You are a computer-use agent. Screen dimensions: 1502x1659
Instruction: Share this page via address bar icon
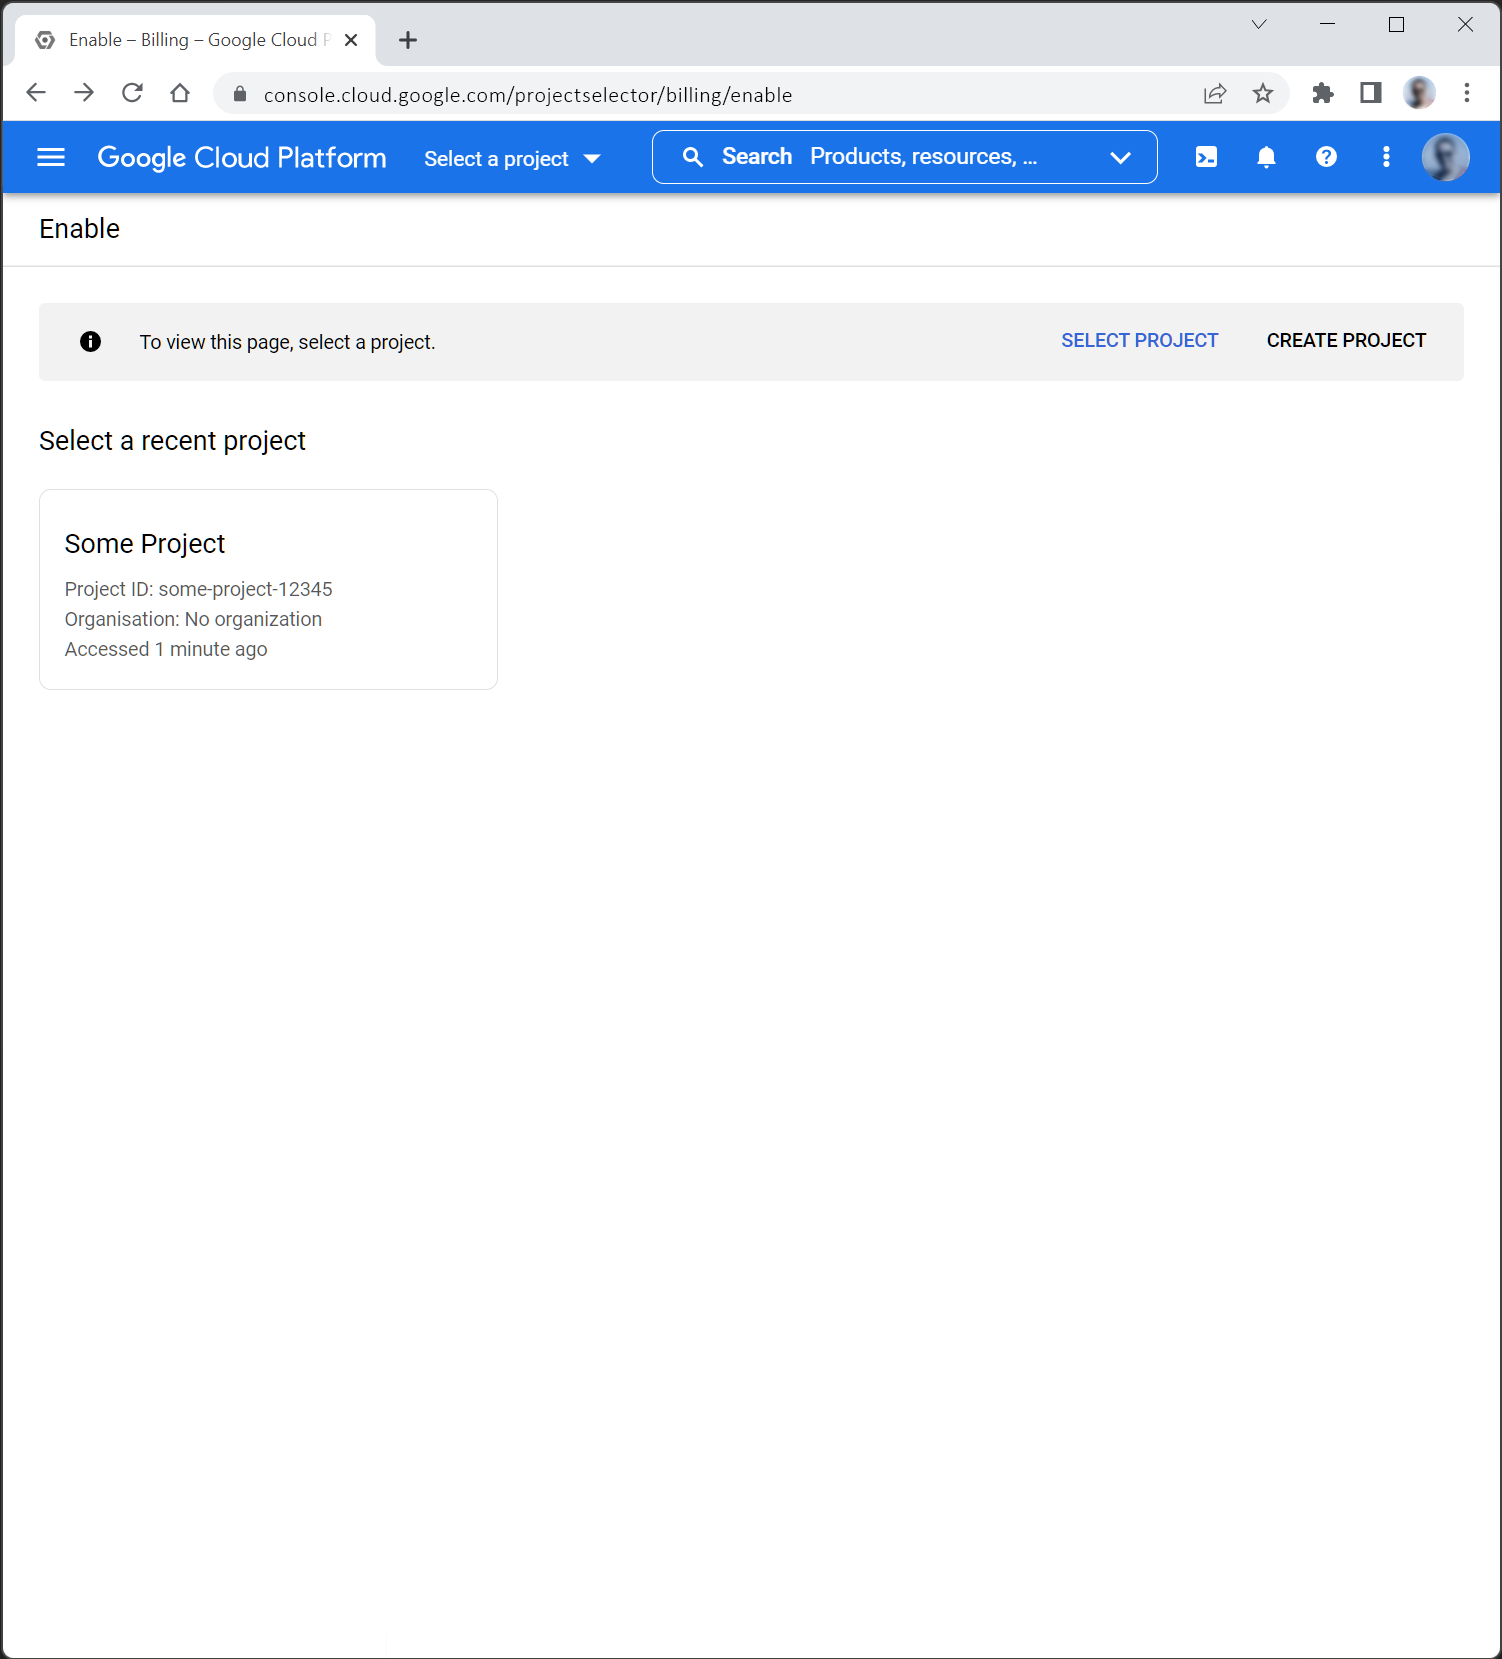click(1215, 94)
